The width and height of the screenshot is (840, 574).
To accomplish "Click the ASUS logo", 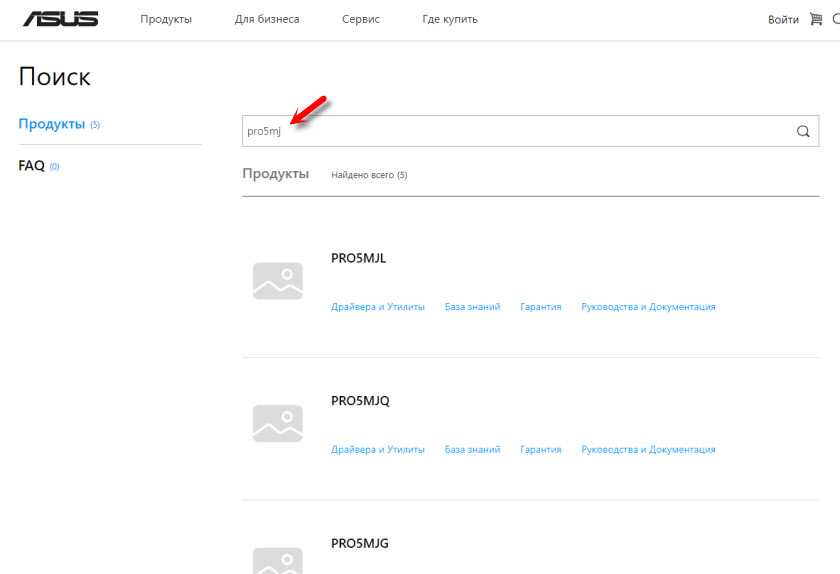I will tap(61, 19).
